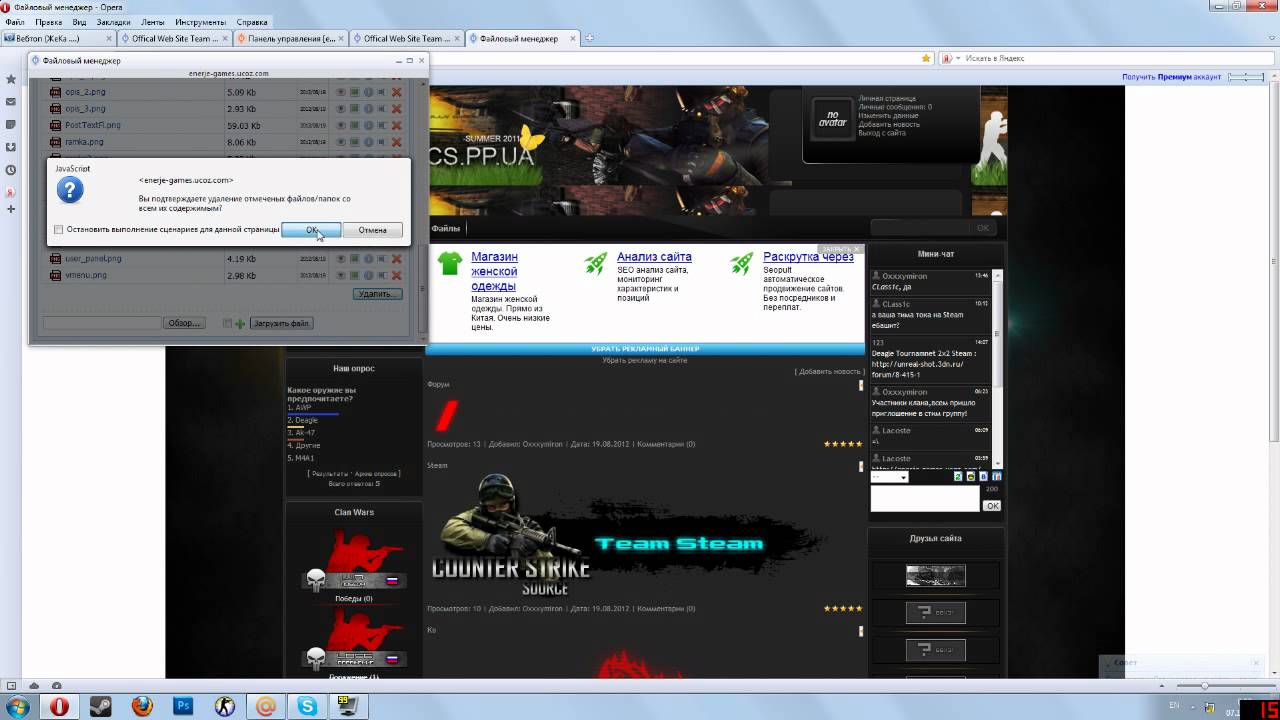This screenshot has height=720, width=1280.
Task: Open mail panel in Opera sidebar
Action: tap(11, 101)
